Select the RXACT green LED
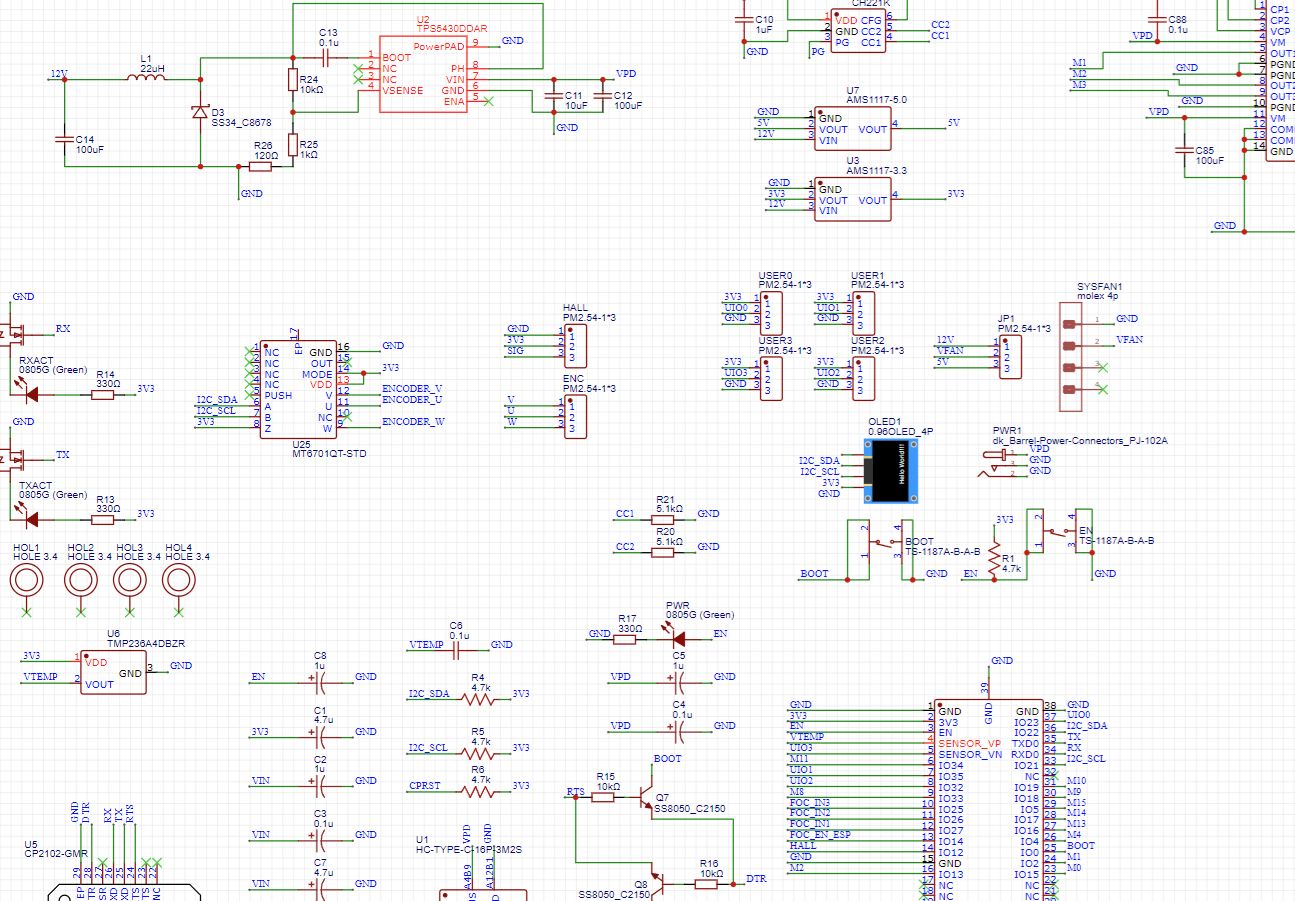The width and height of the screenshot is (1295, 901). pyautogui.click(x=29, y=394)
